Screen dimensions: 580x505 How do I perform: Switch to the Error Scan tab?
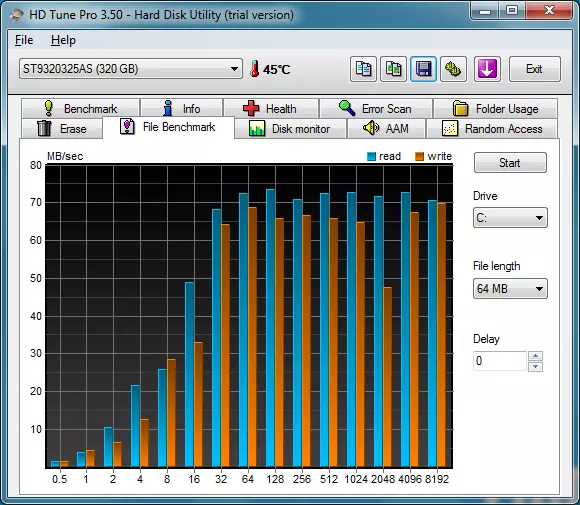pos(376,109)
